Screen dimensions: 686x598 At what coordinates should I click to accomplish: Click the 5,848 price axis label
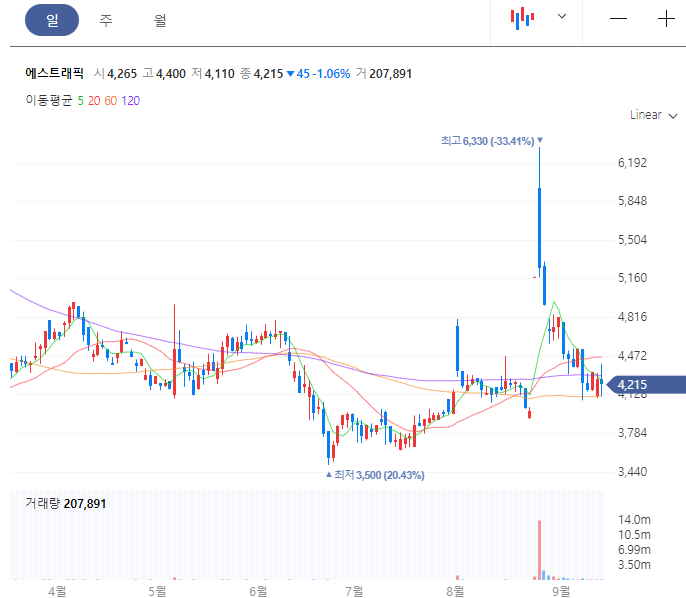click(x=632, y=201)
